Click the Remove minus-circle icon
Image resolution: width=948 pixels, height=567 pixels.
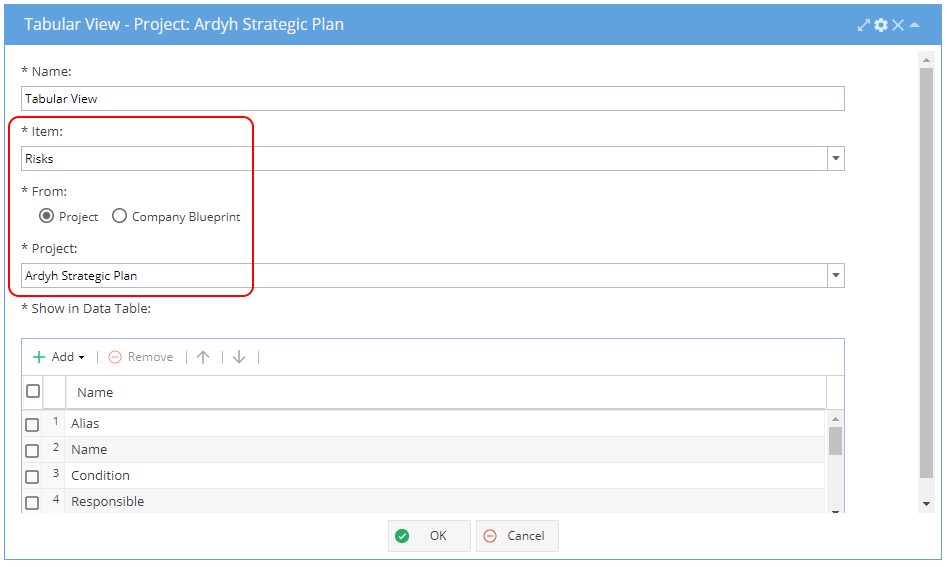pyautogui.click(x=115, y=357)
